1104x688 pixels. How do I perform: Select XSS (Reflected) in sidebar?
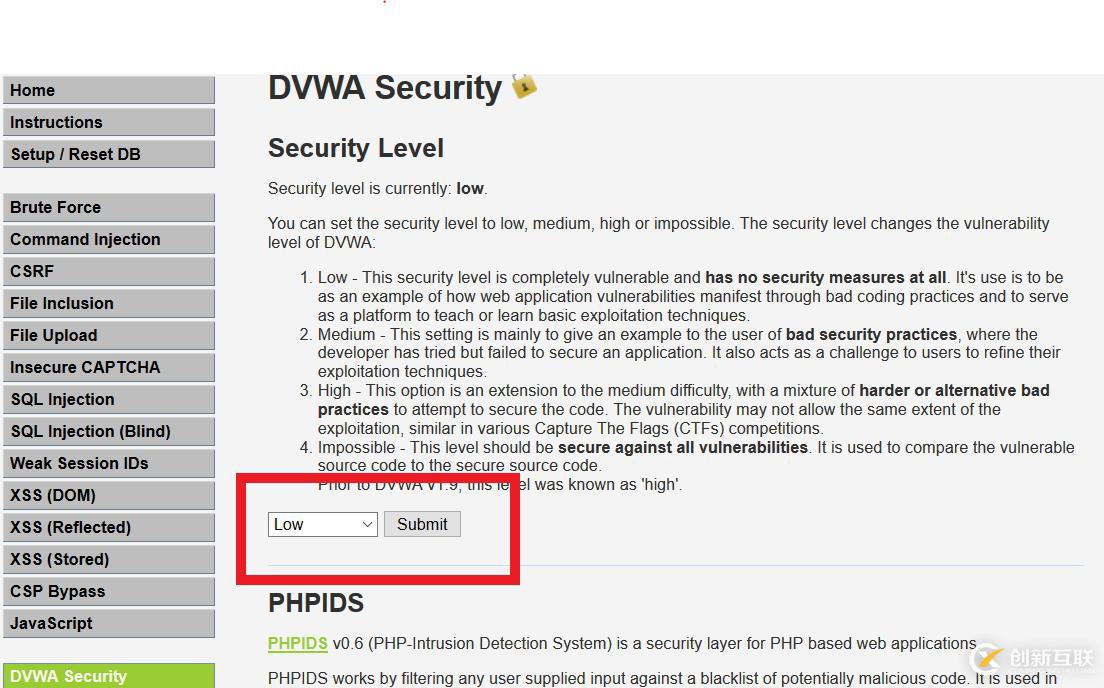point(108,527)
